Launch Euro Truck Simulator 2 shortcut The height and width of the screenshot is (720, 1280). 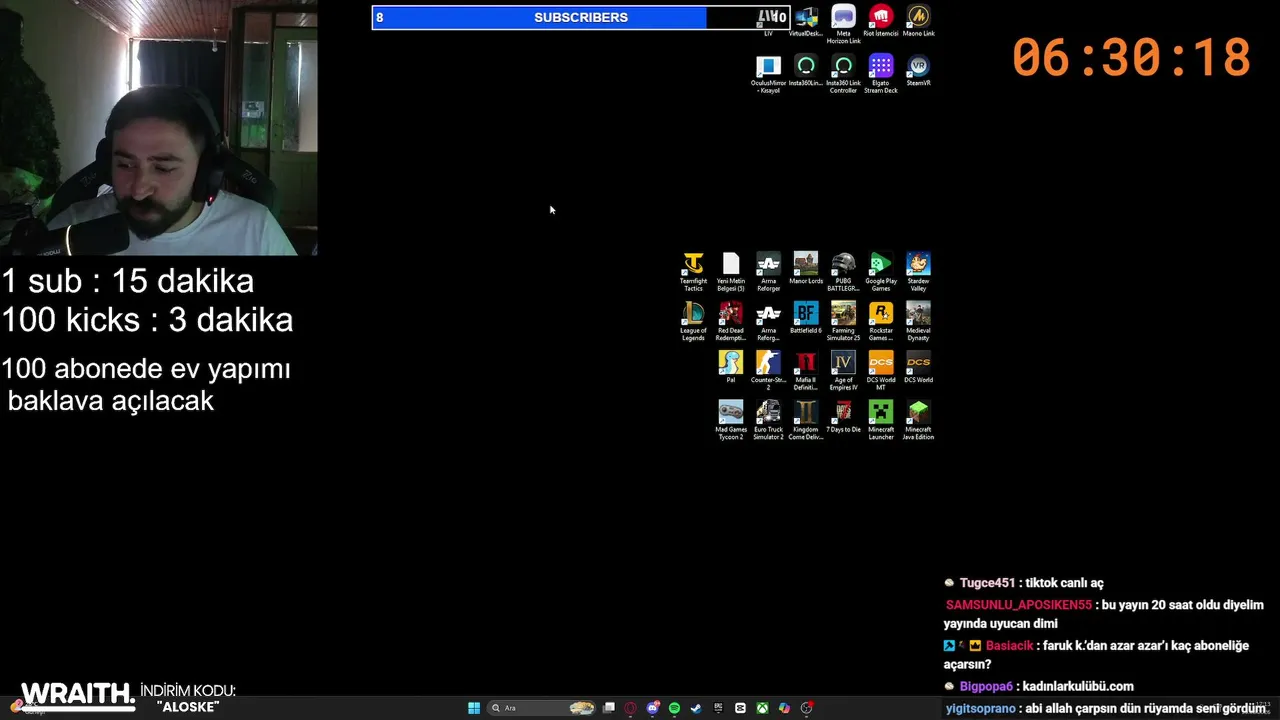coord(768,420)
